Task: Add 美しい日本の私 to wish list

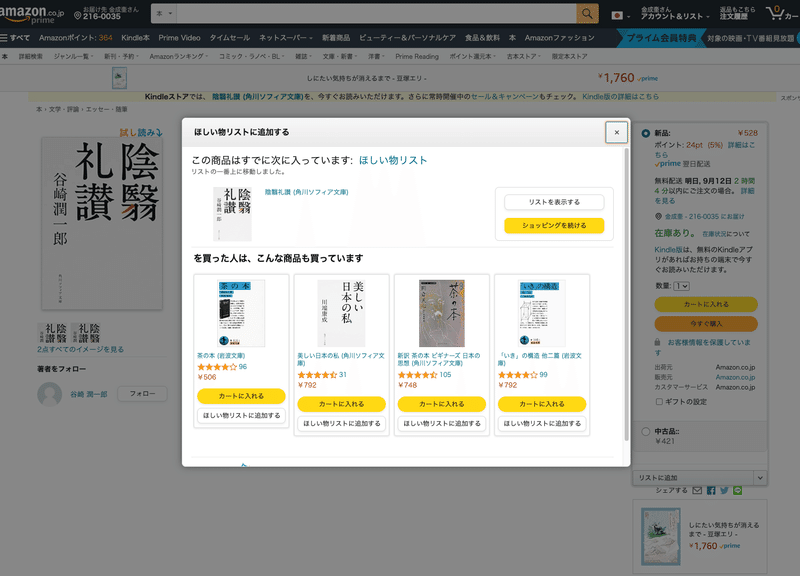Action: [342, 423]
